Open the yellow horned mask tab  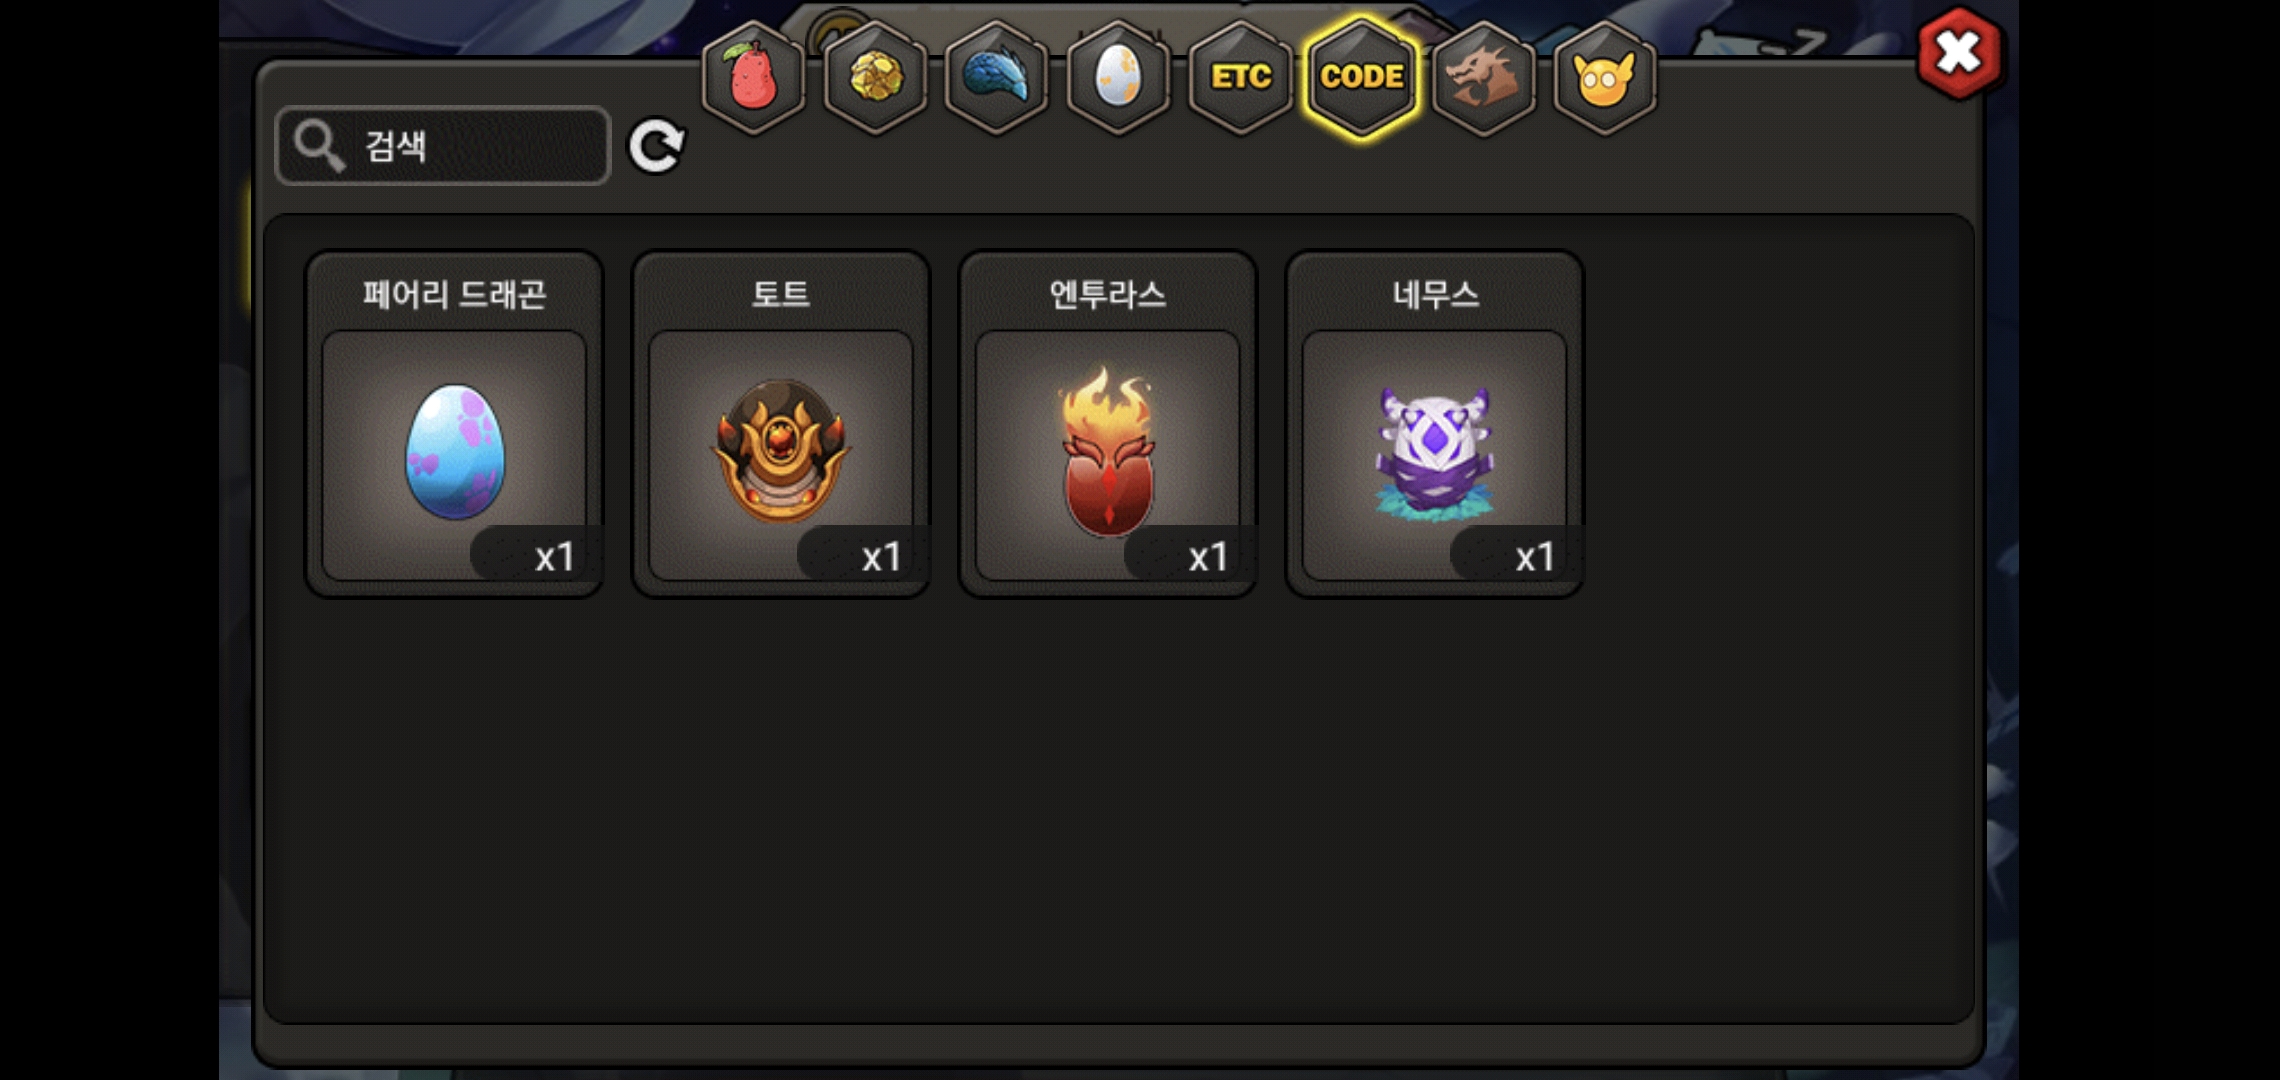(x=1605, y=77)
